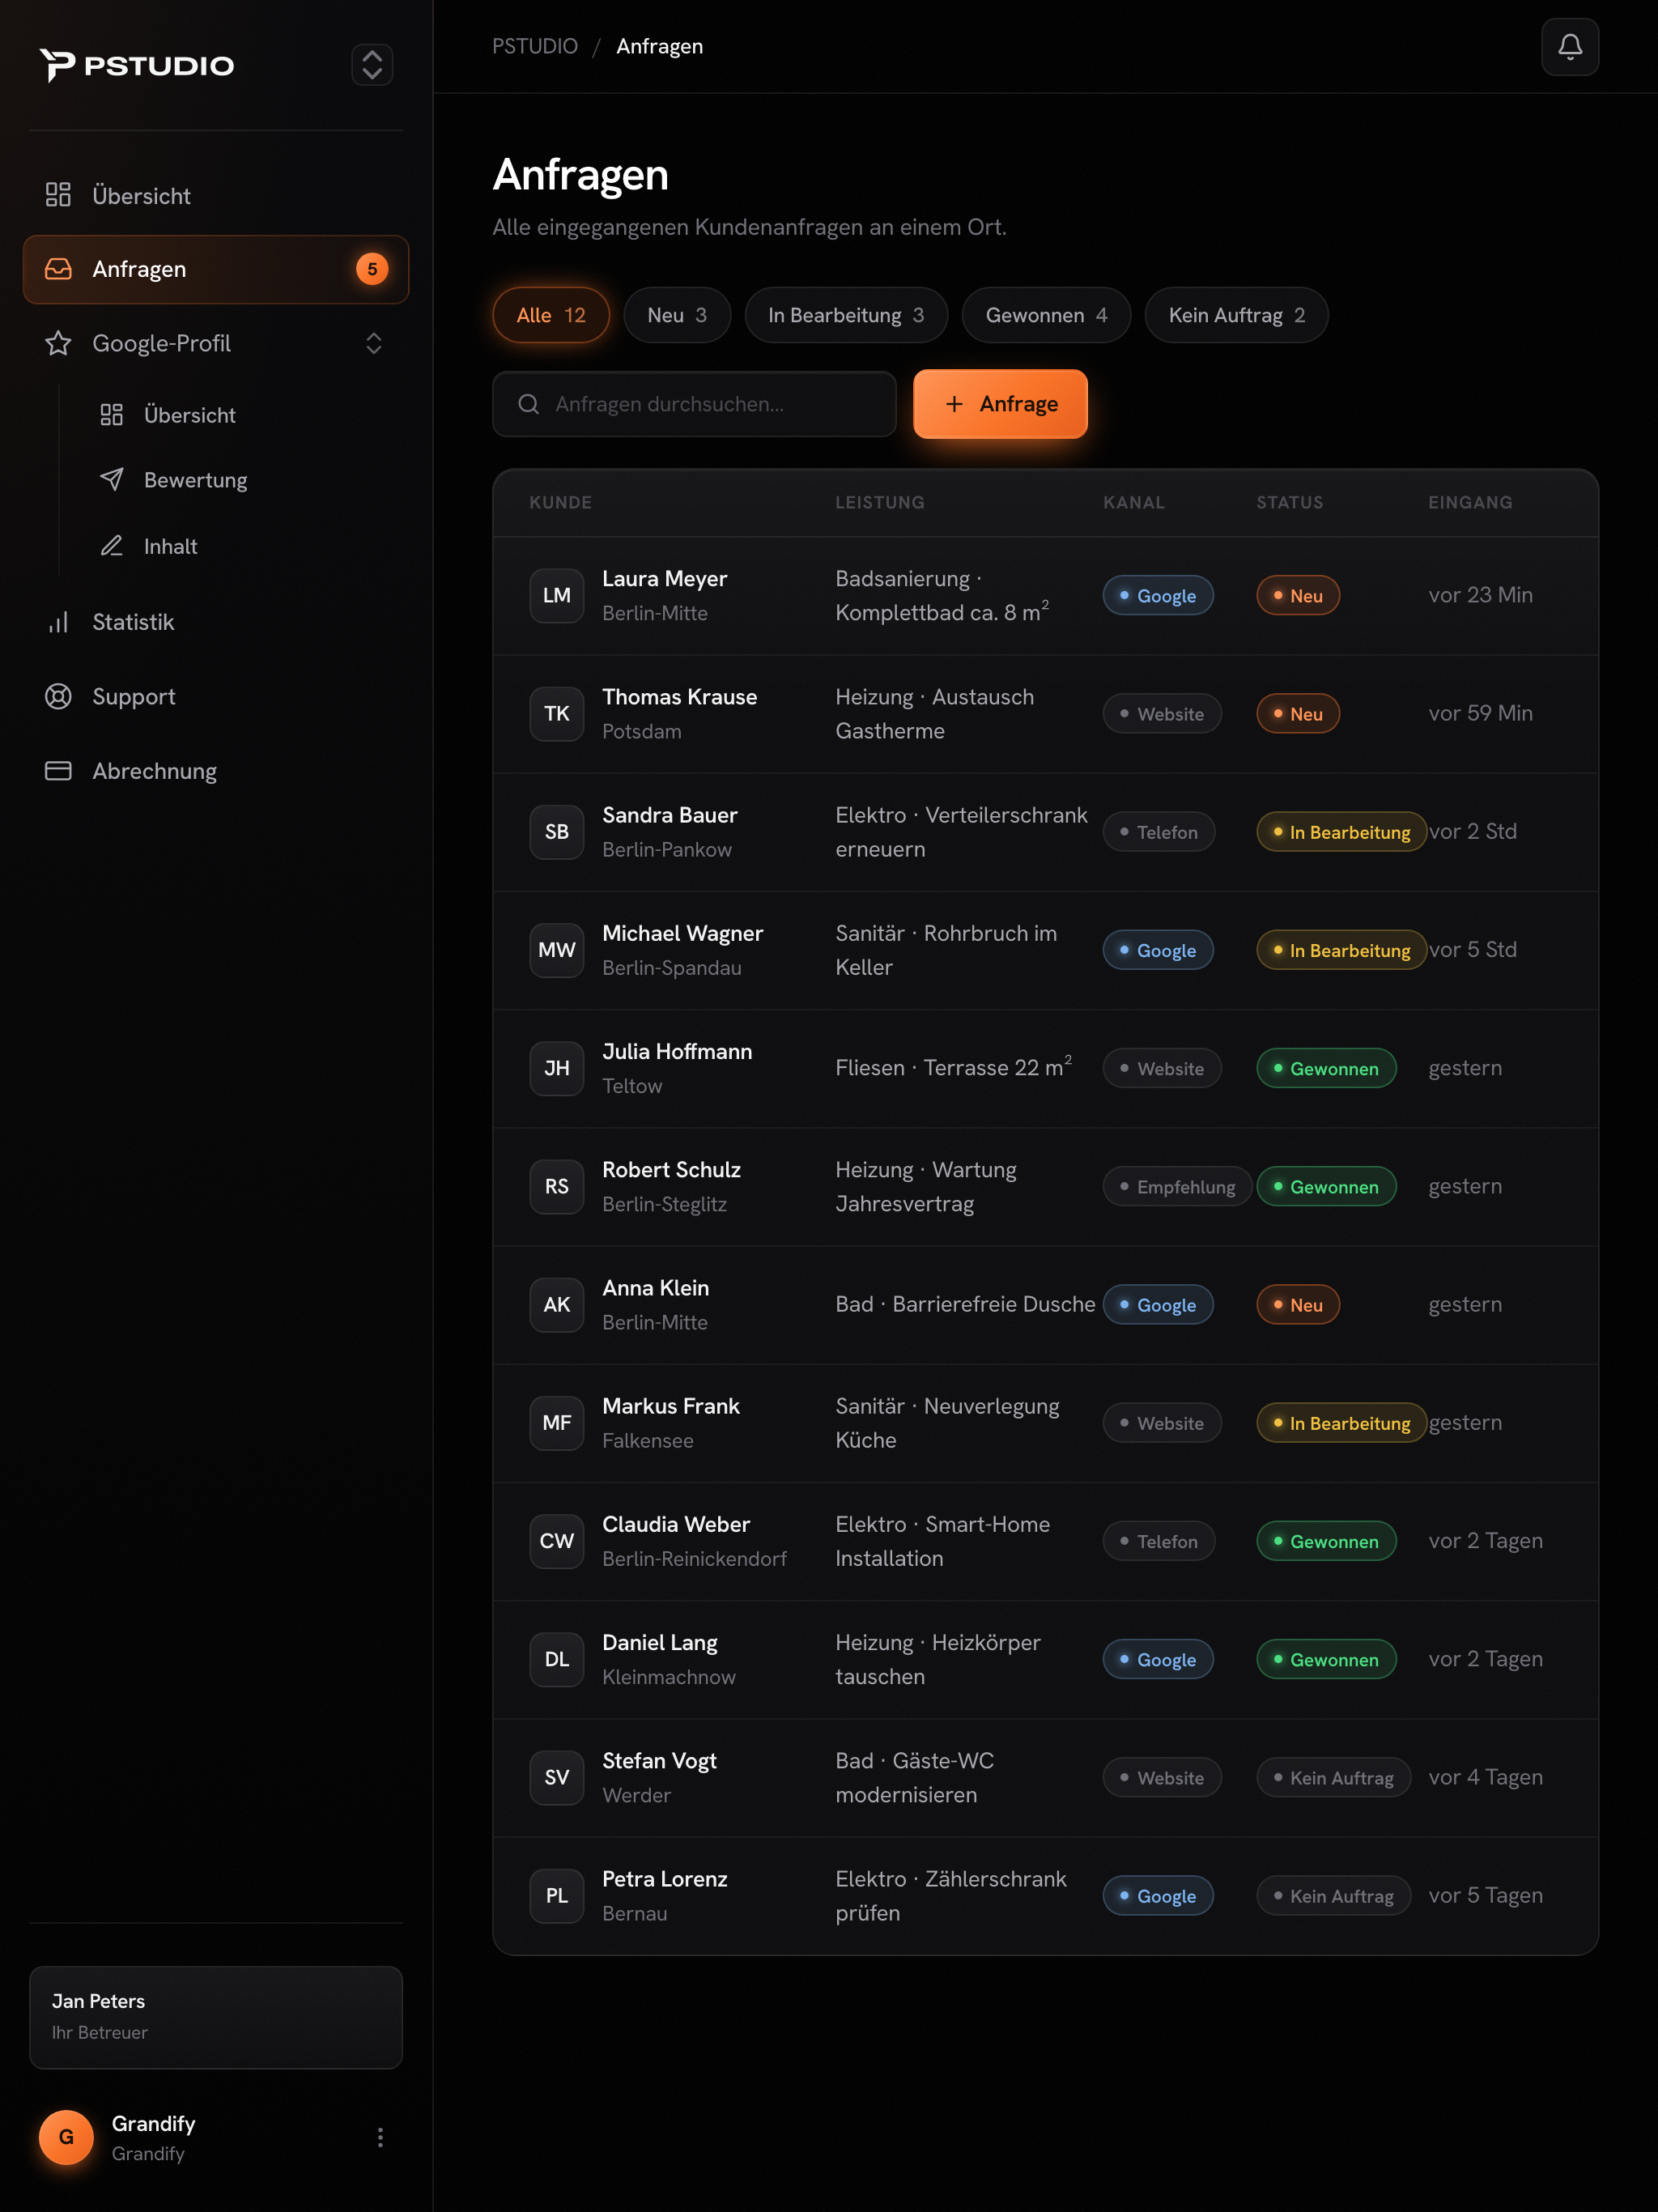Click the TK avatar for Thomas Krause

pyautogui.click(x=557, y=713)
